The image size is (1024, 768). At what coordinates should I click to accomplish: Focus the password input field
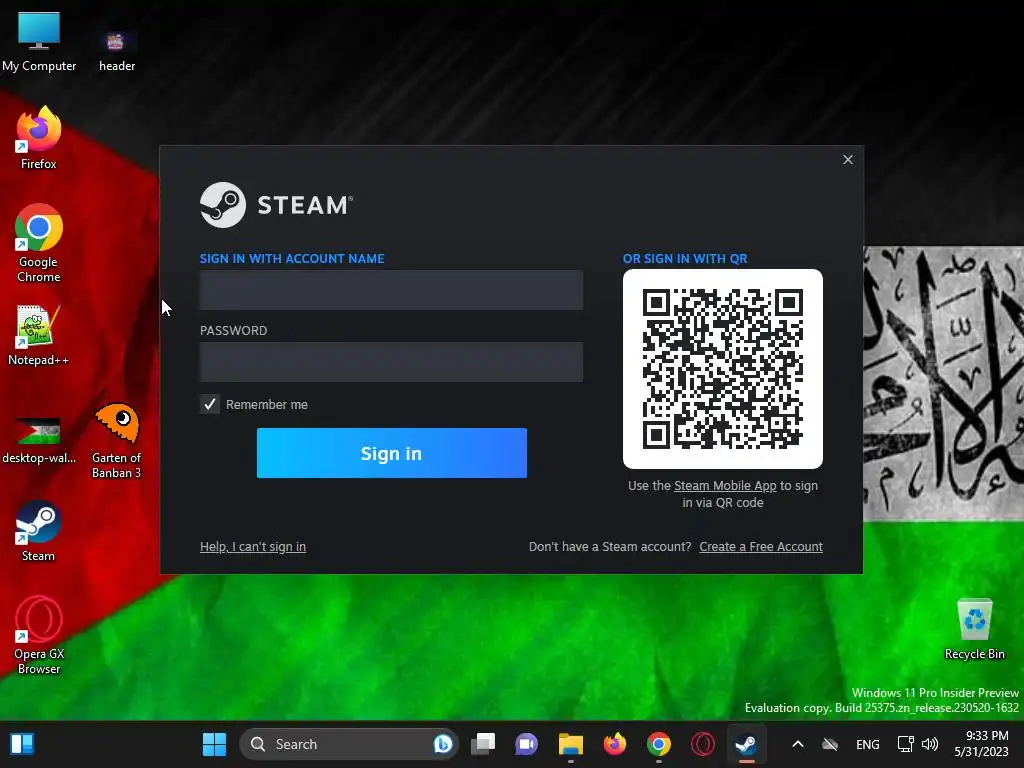pyautogui.click(x=391, y=362)
